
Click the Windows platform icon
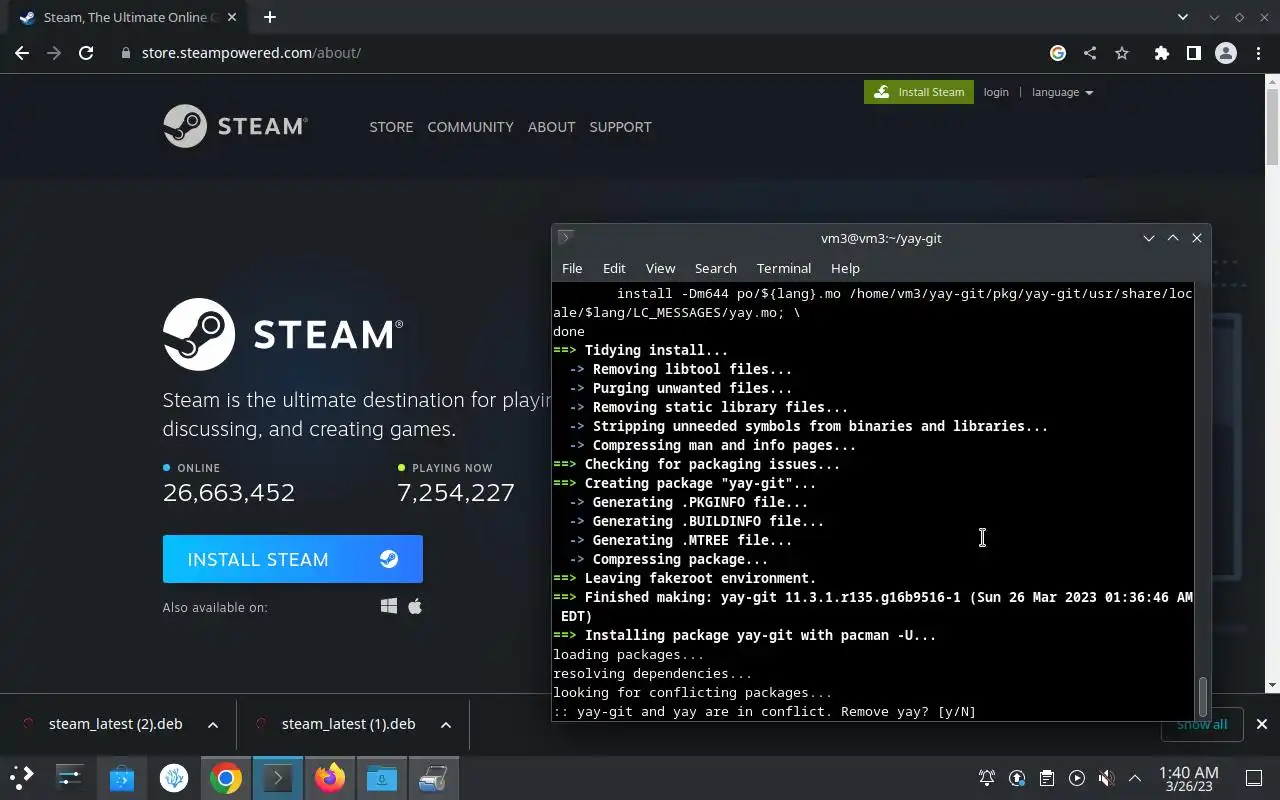click(389, 606)
